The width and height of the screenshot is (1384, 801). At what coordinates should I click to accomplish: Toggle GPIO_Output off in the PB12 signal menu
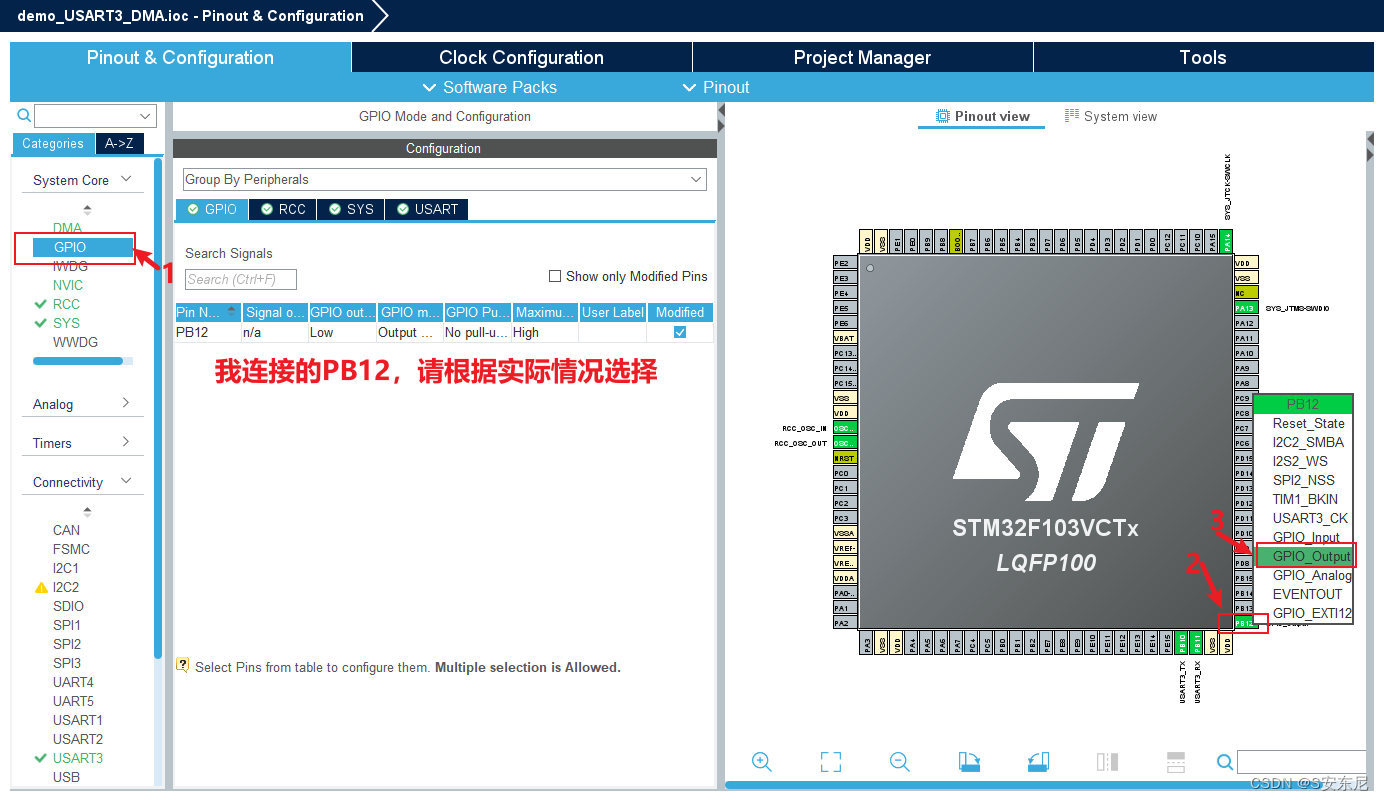(x=1304, y=556)
